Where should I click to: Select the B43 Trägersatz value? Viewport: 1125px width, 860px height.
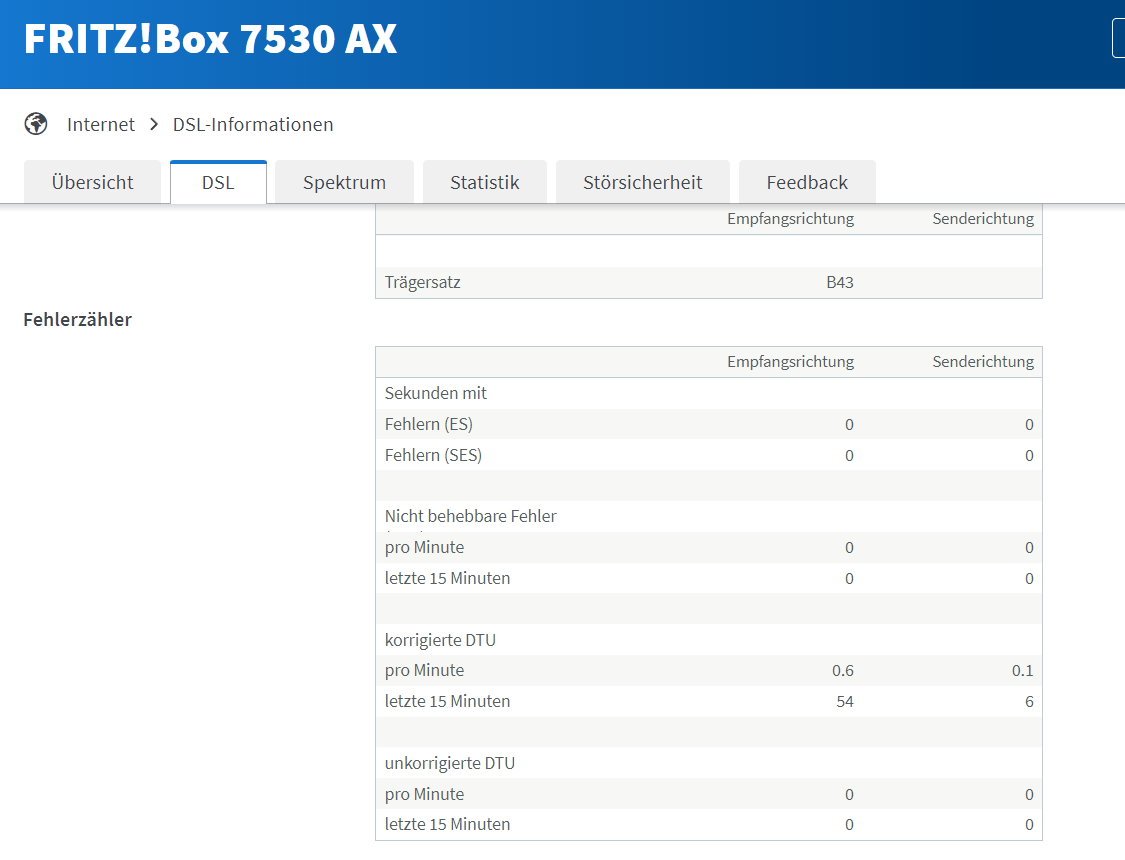point(839,283)
